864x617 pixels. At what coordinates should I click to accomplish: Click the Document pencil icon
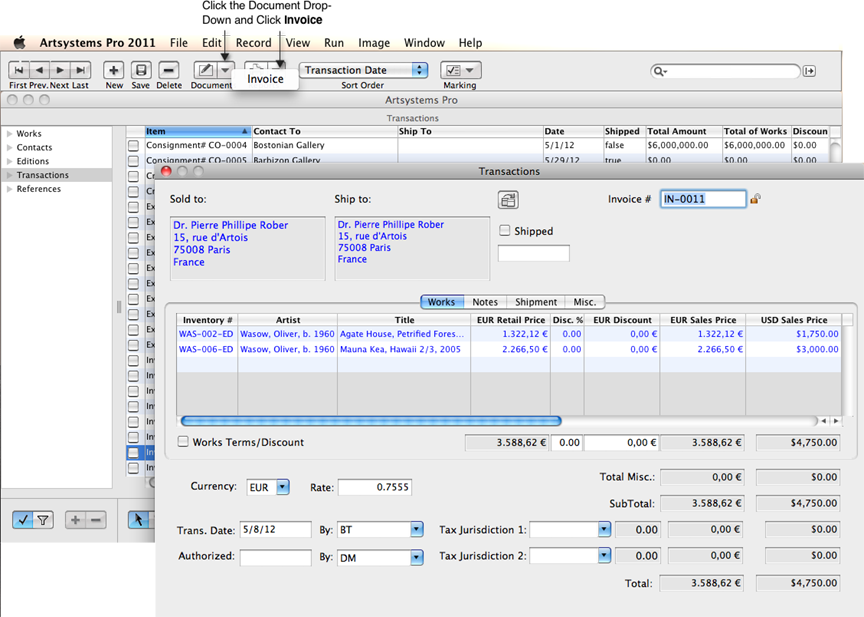205,71
